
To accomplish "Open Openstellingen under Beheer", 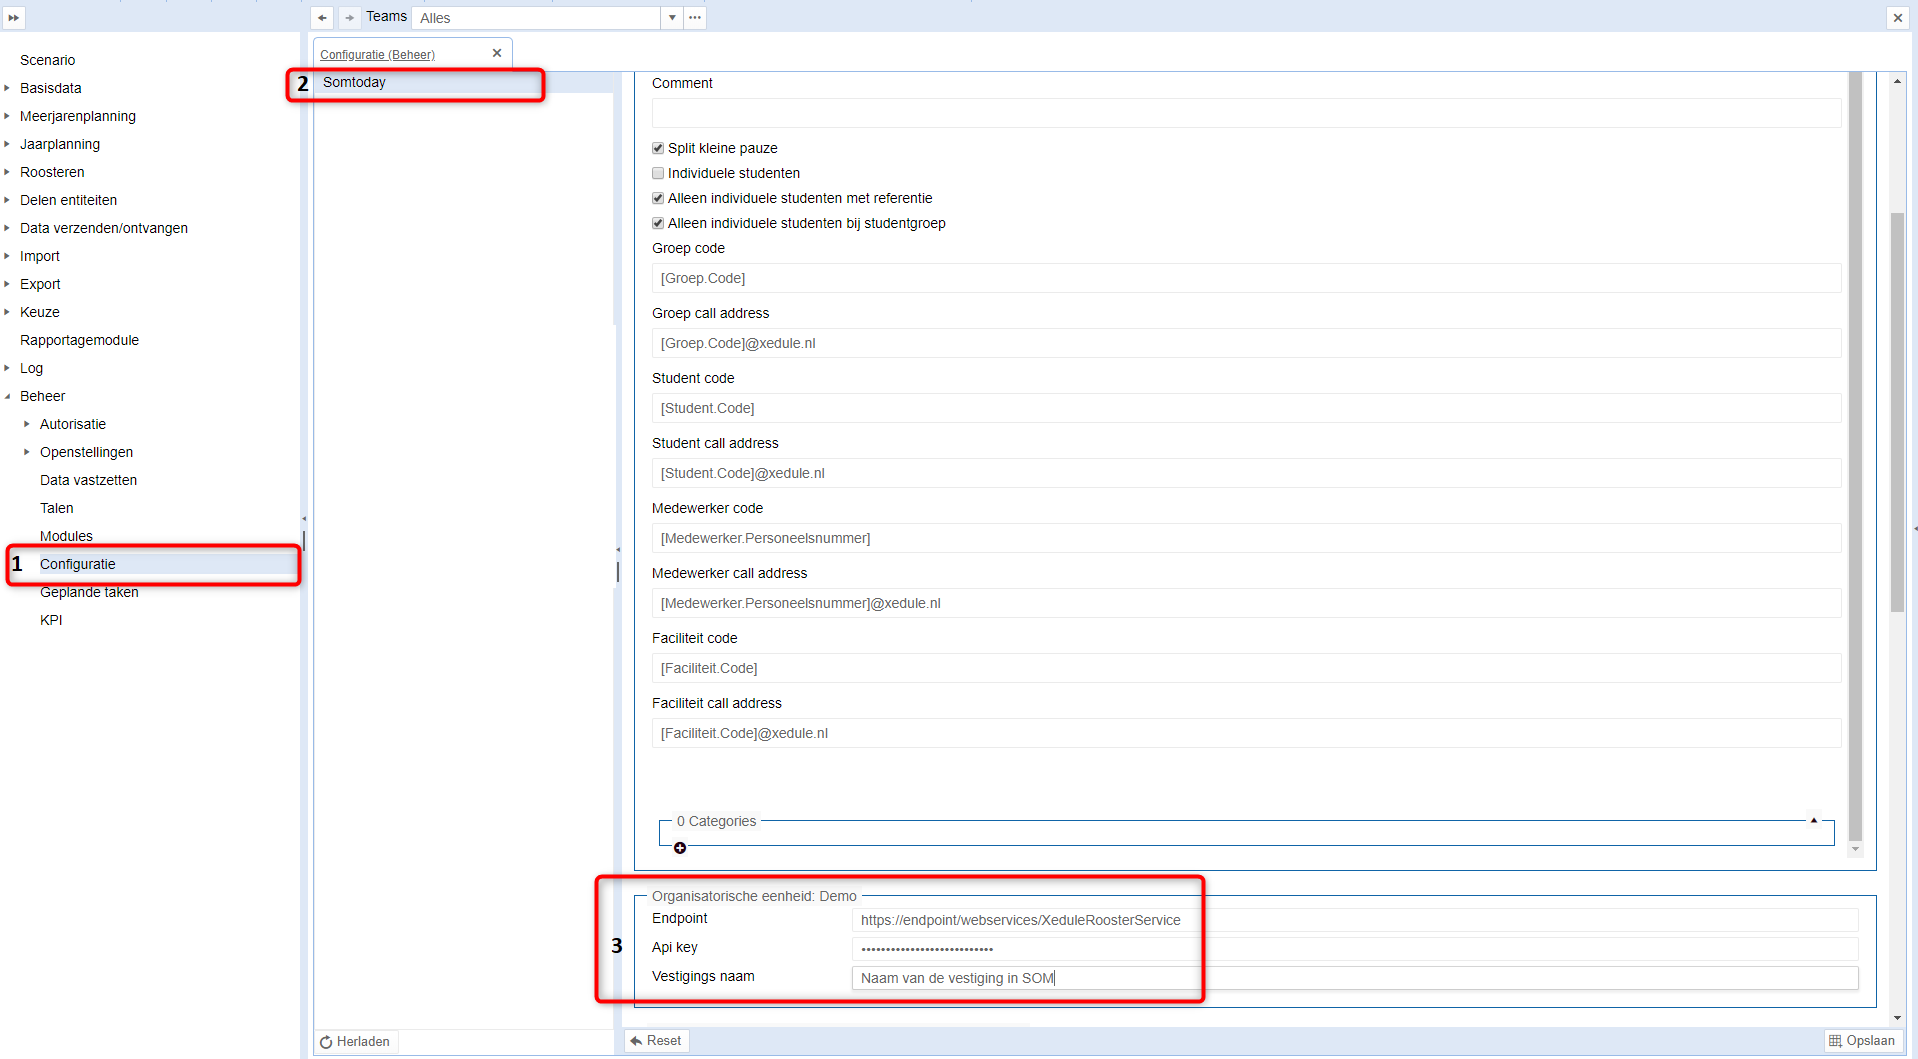I will click(x=86, y=452).
